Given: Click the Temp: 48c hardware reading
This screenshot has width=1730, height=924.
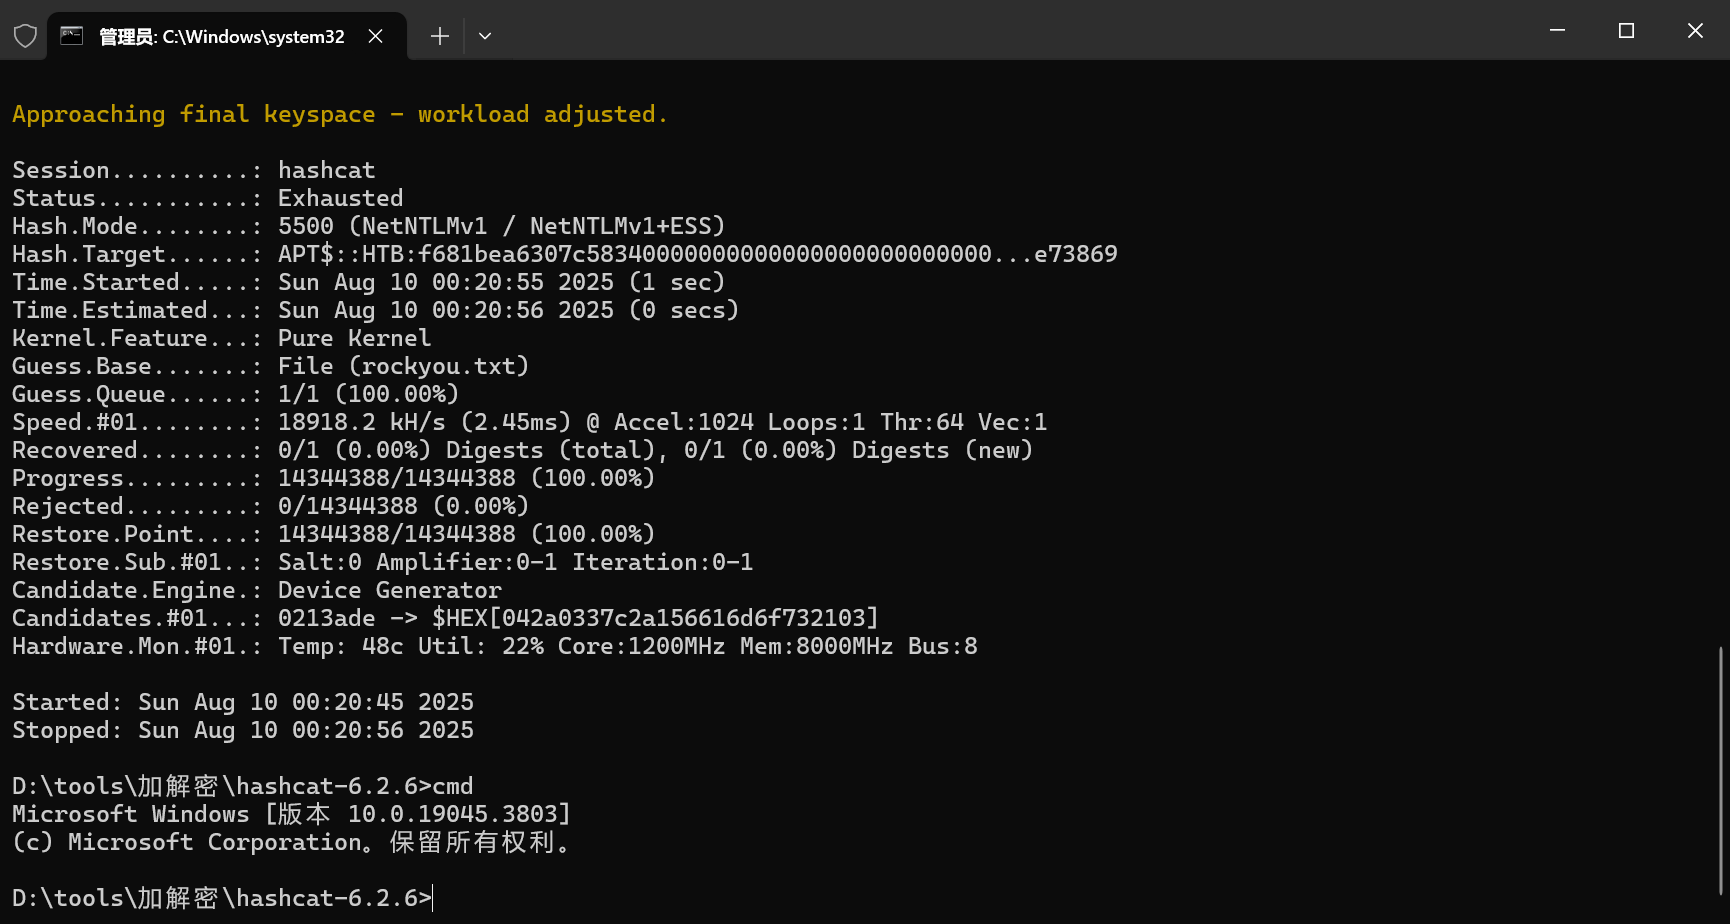Looking at the screenshot, I should [340, 646].
